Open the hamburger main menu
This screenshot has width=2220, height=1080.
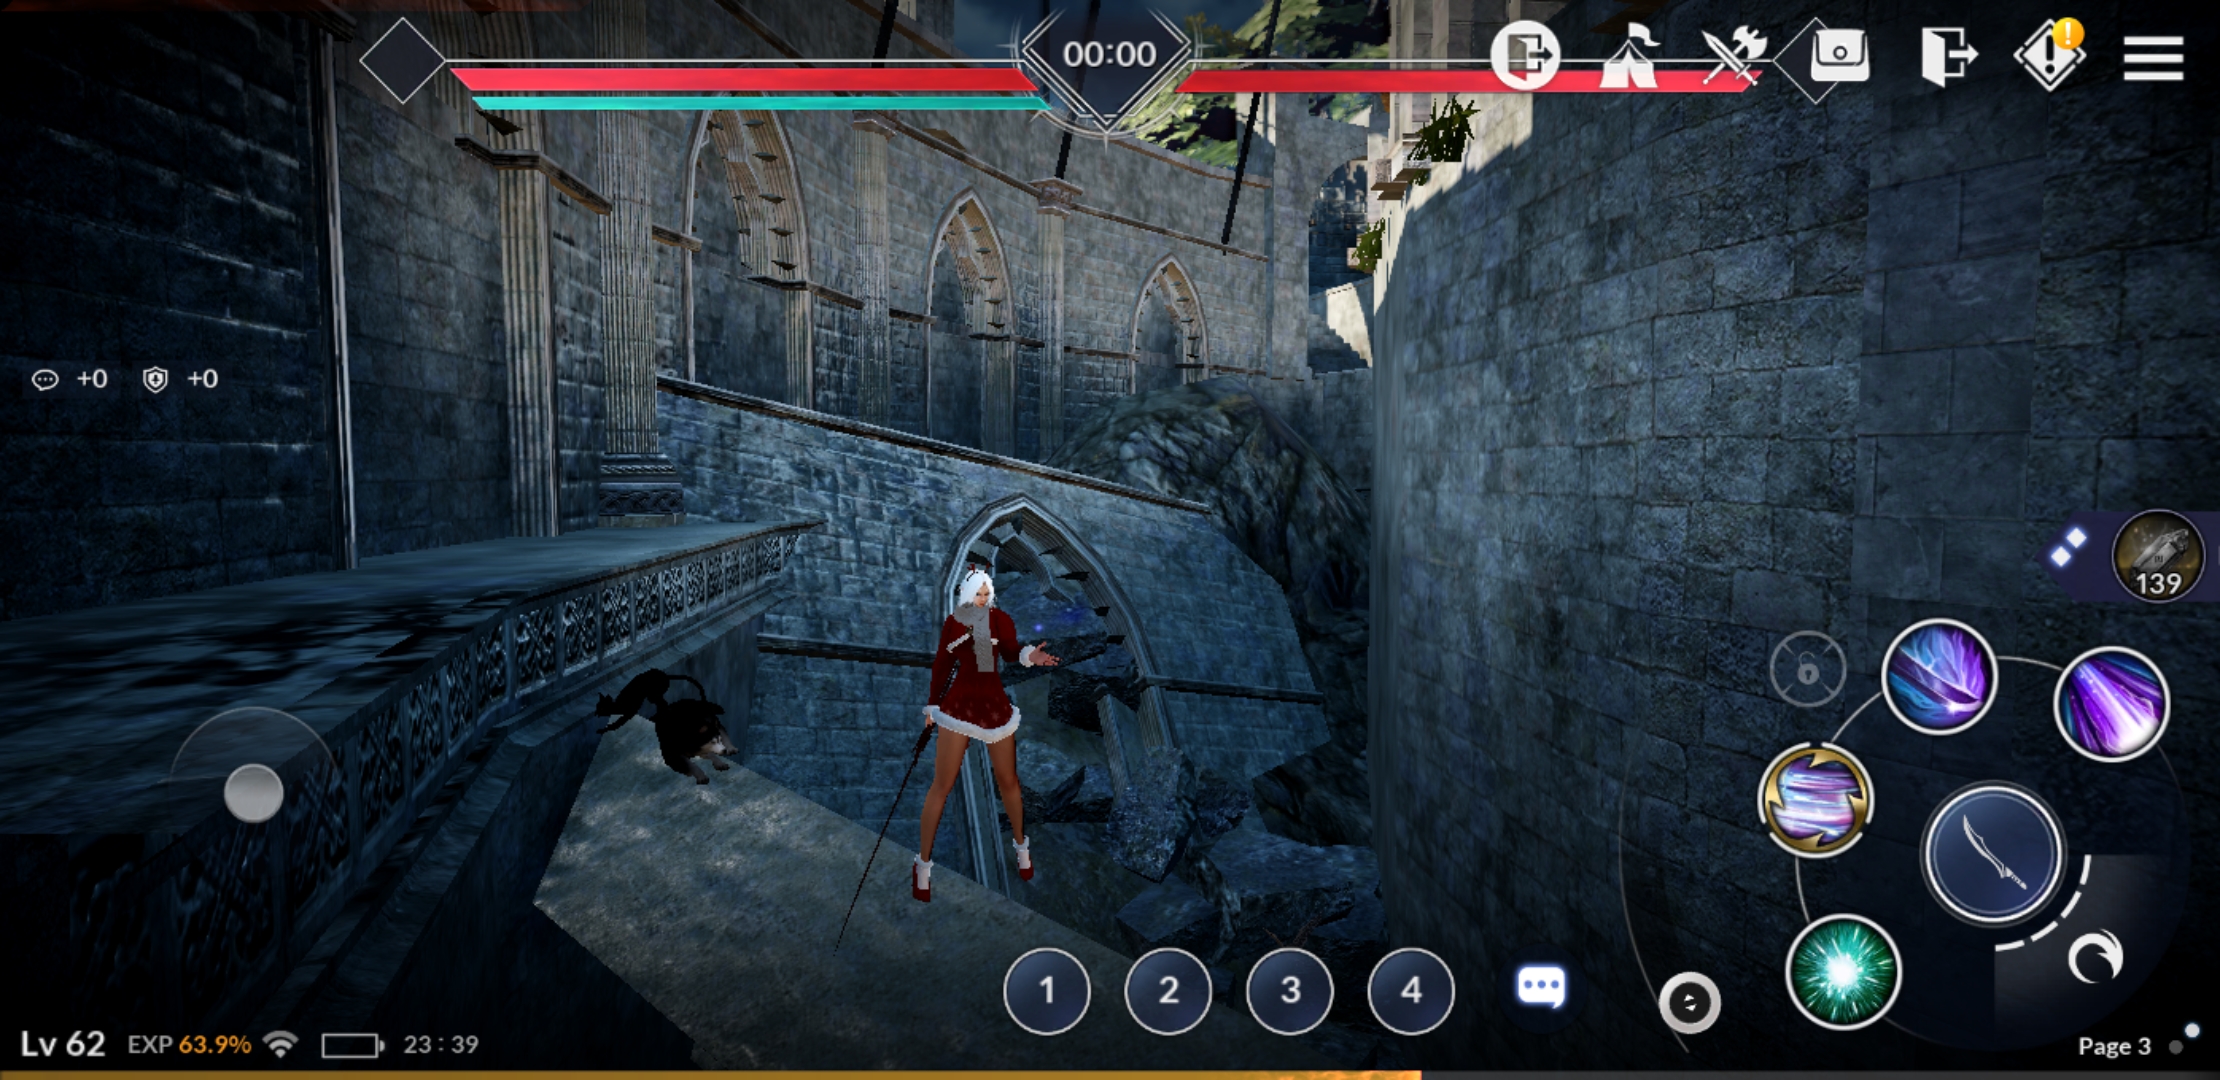coord(2153,58)
